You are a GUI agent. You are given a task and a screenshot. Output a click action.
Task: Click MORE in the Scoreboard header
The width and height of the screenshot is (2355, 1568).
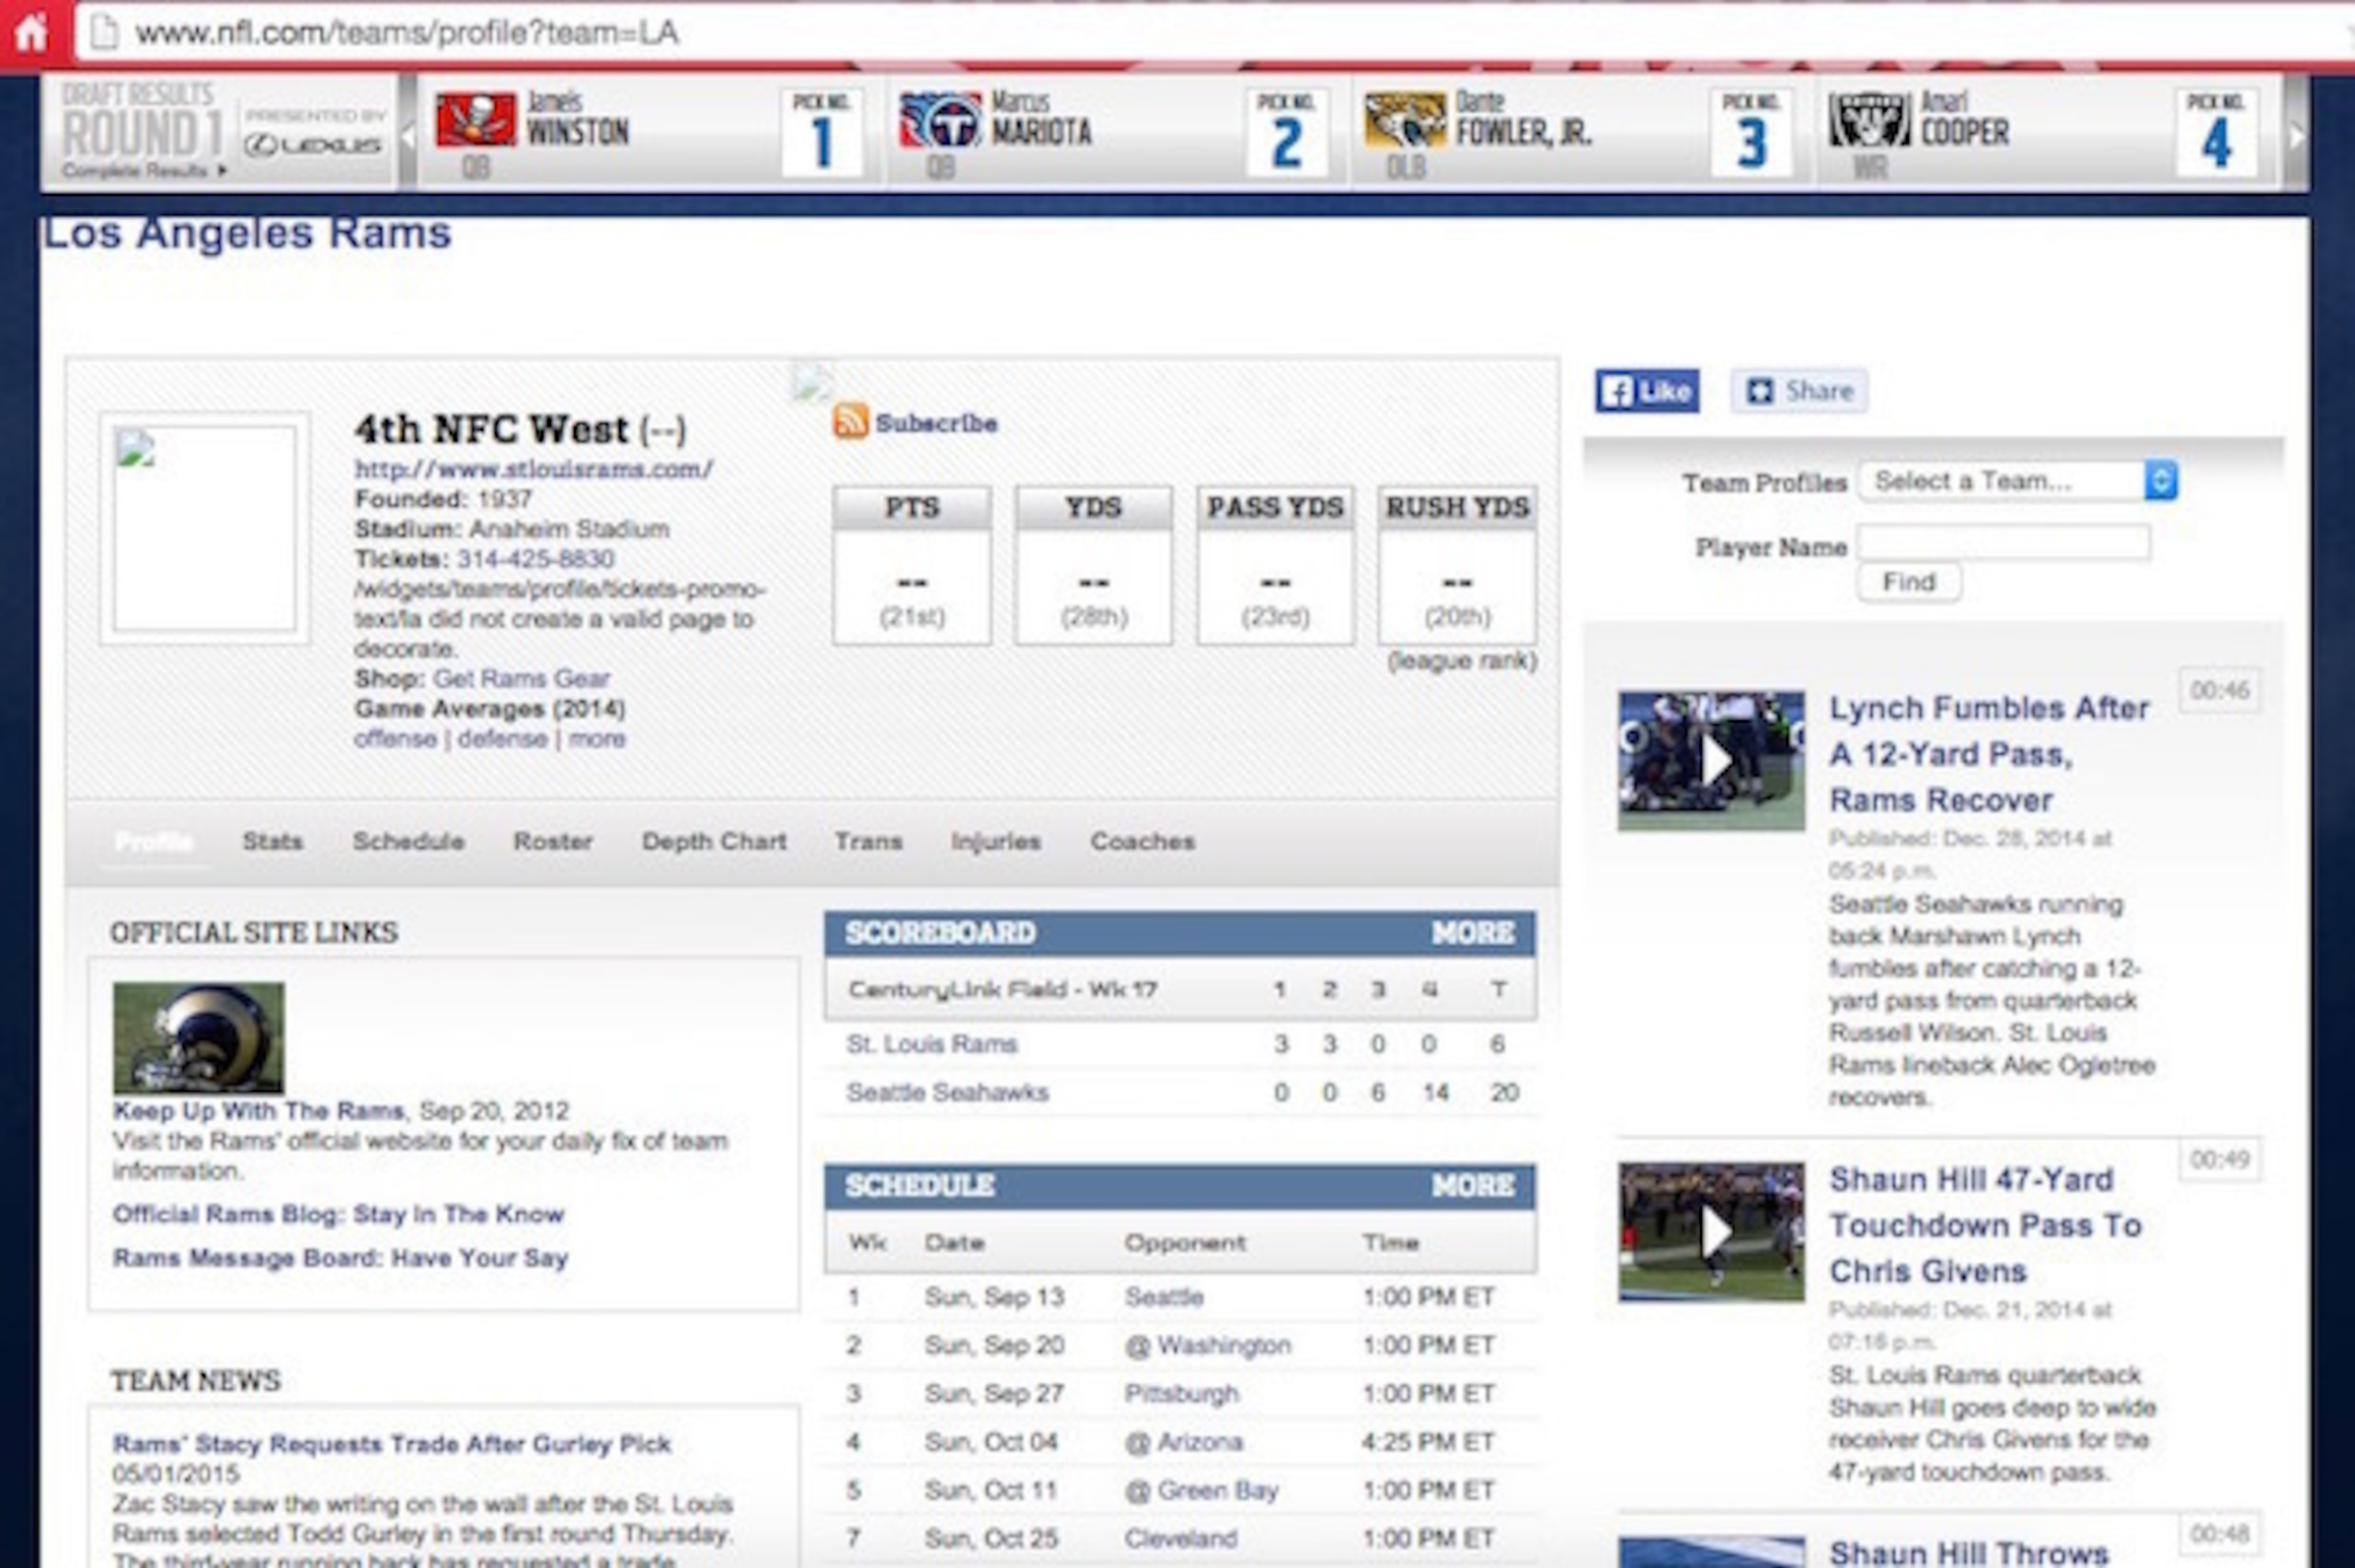coord(1473,933)
